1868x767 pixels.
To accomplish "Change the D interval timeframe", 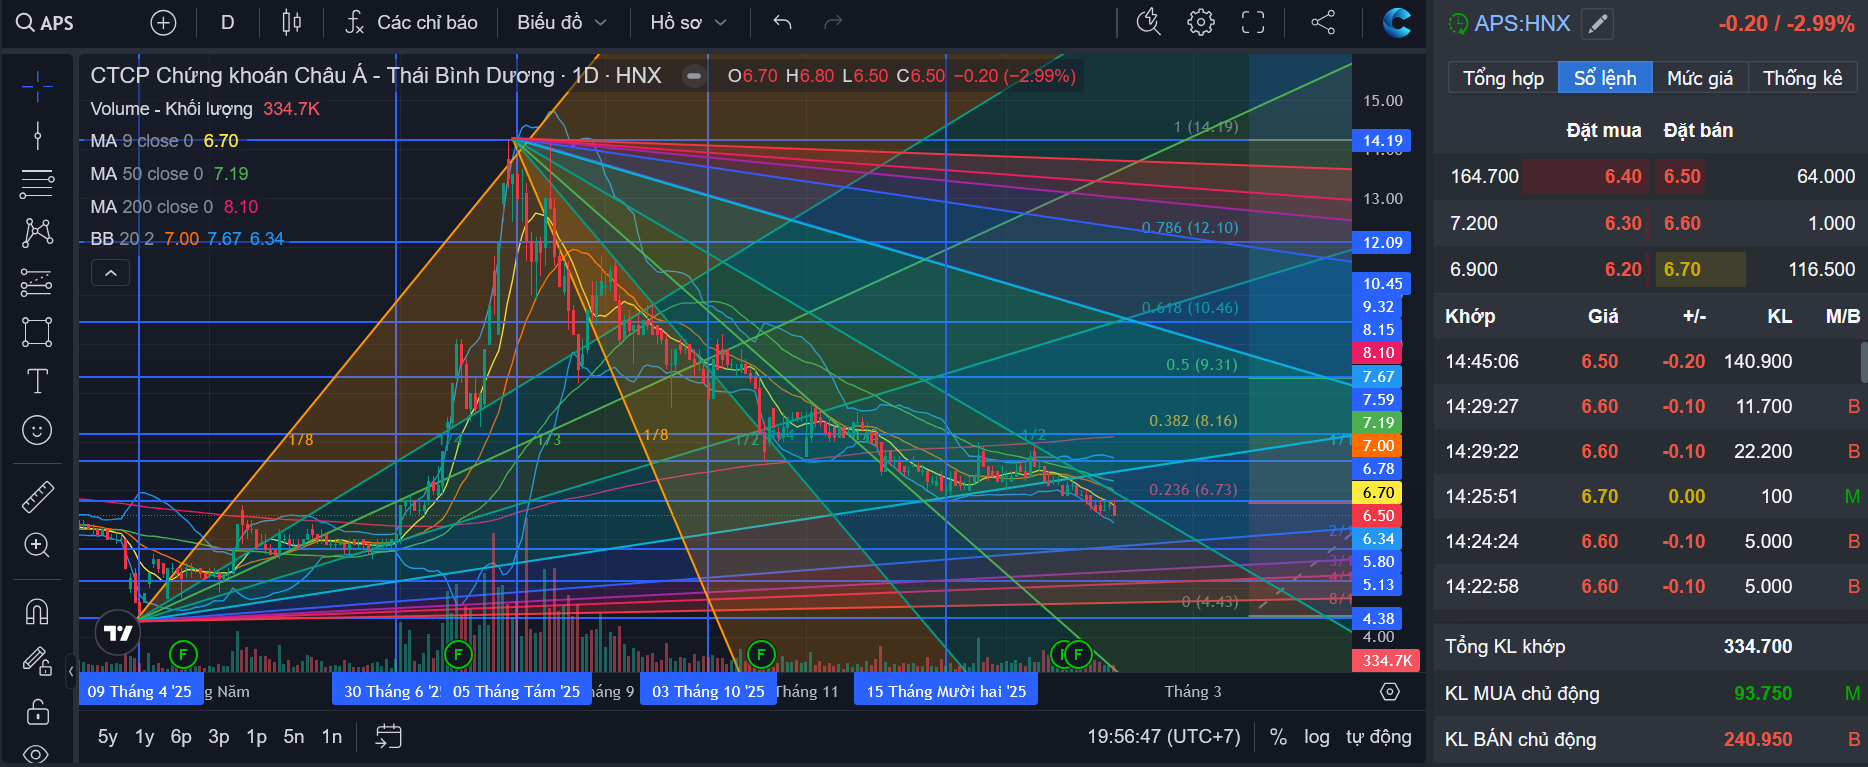I will pos(227,22).
